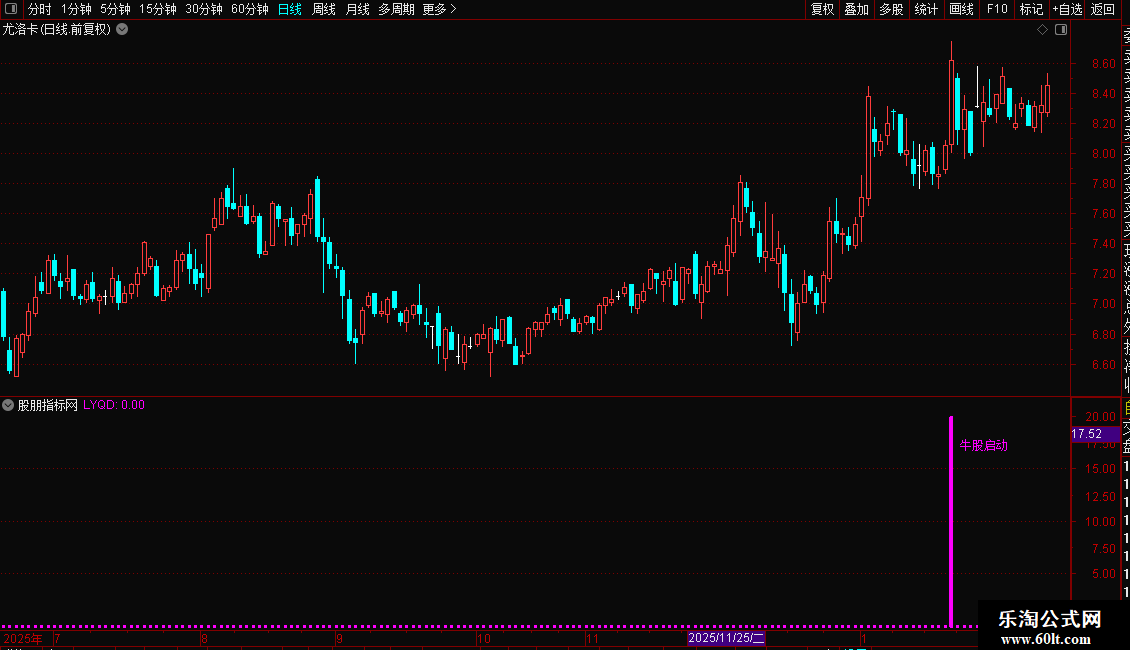Add stock via +自选 button
Image resolution: width=1130 pixels, height=650 pixels.
pos(1067,9)
